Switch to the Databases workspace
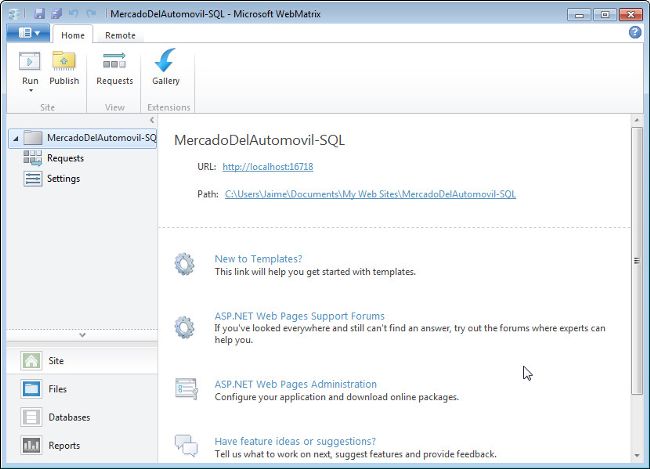Viewport: 650px width, 469px height. [82, 417]
